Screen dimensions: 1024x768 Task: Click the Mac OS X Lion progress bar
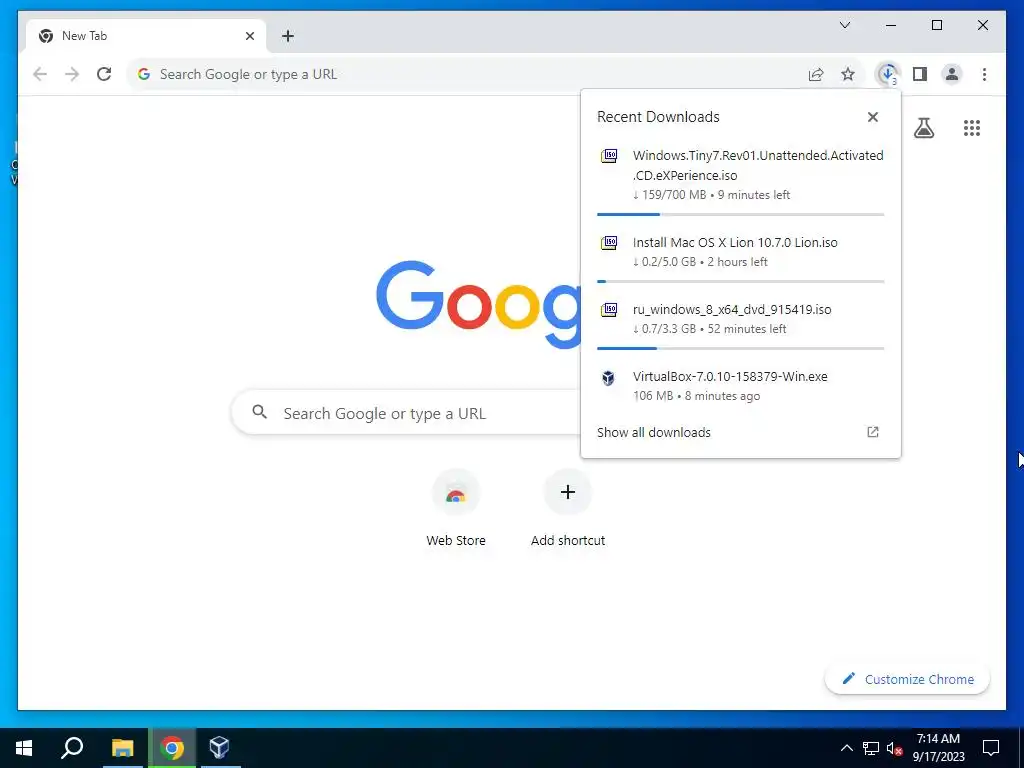coord(741,281)
